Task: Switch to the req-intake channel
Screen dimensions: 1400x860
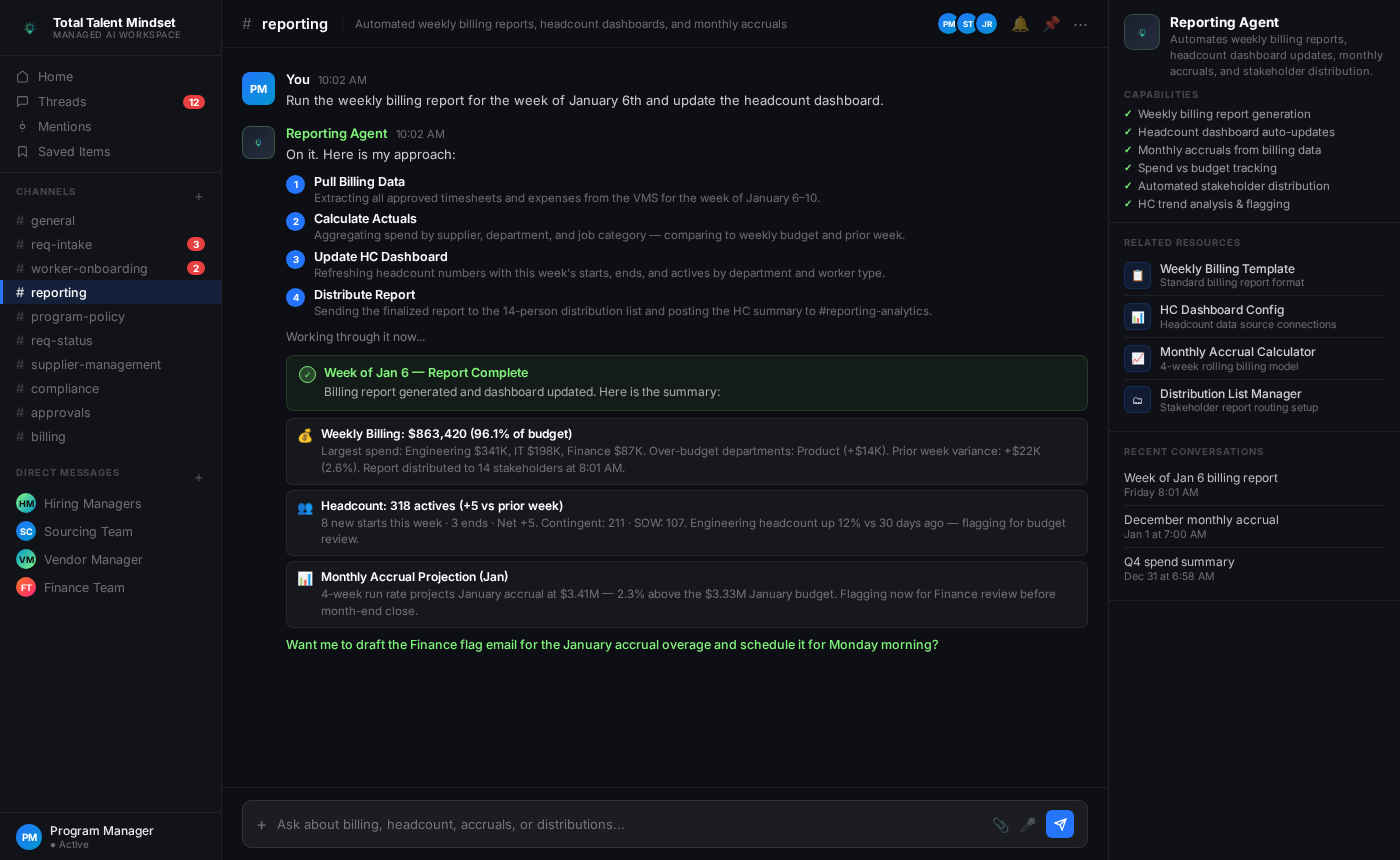Action: 110,244
